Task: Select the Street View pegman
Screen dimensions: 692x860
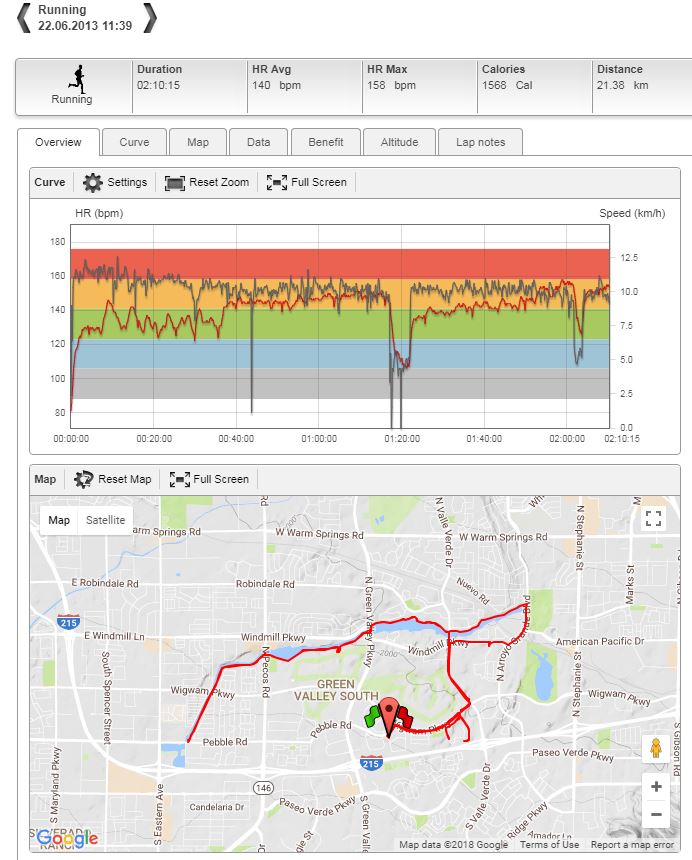Action: pyautogui.click(x=655, y=748)
